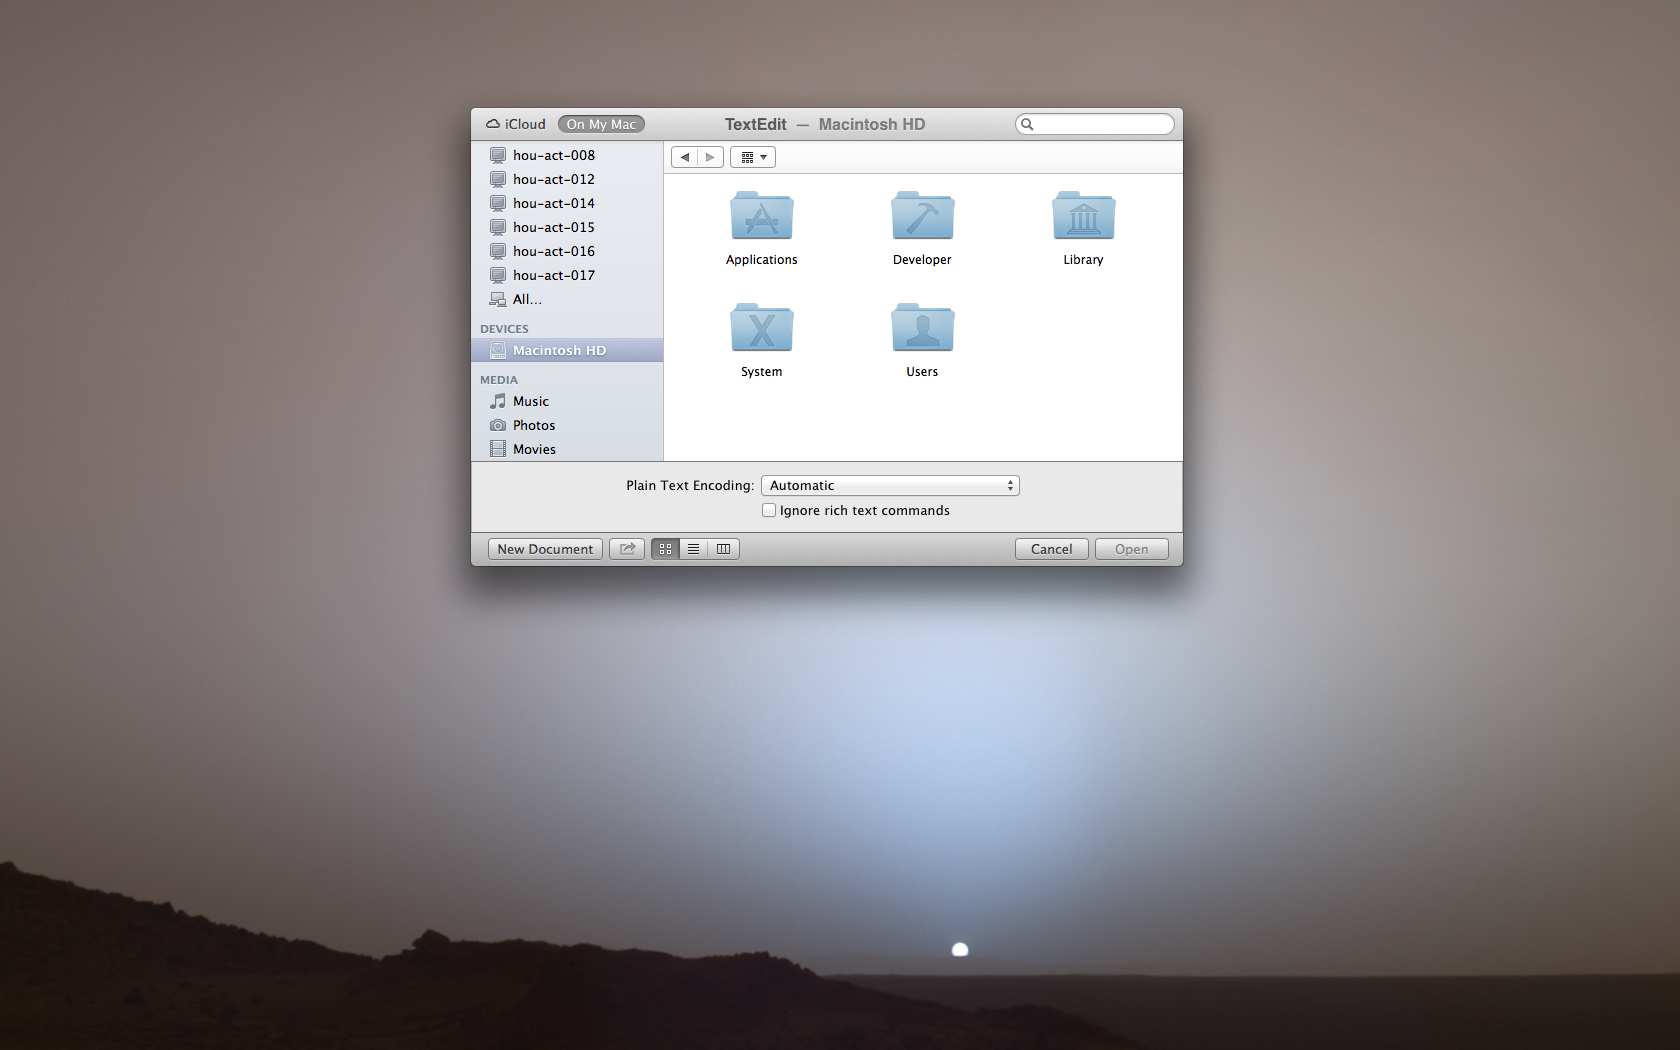Click the New Document button

tap(545, 549)
